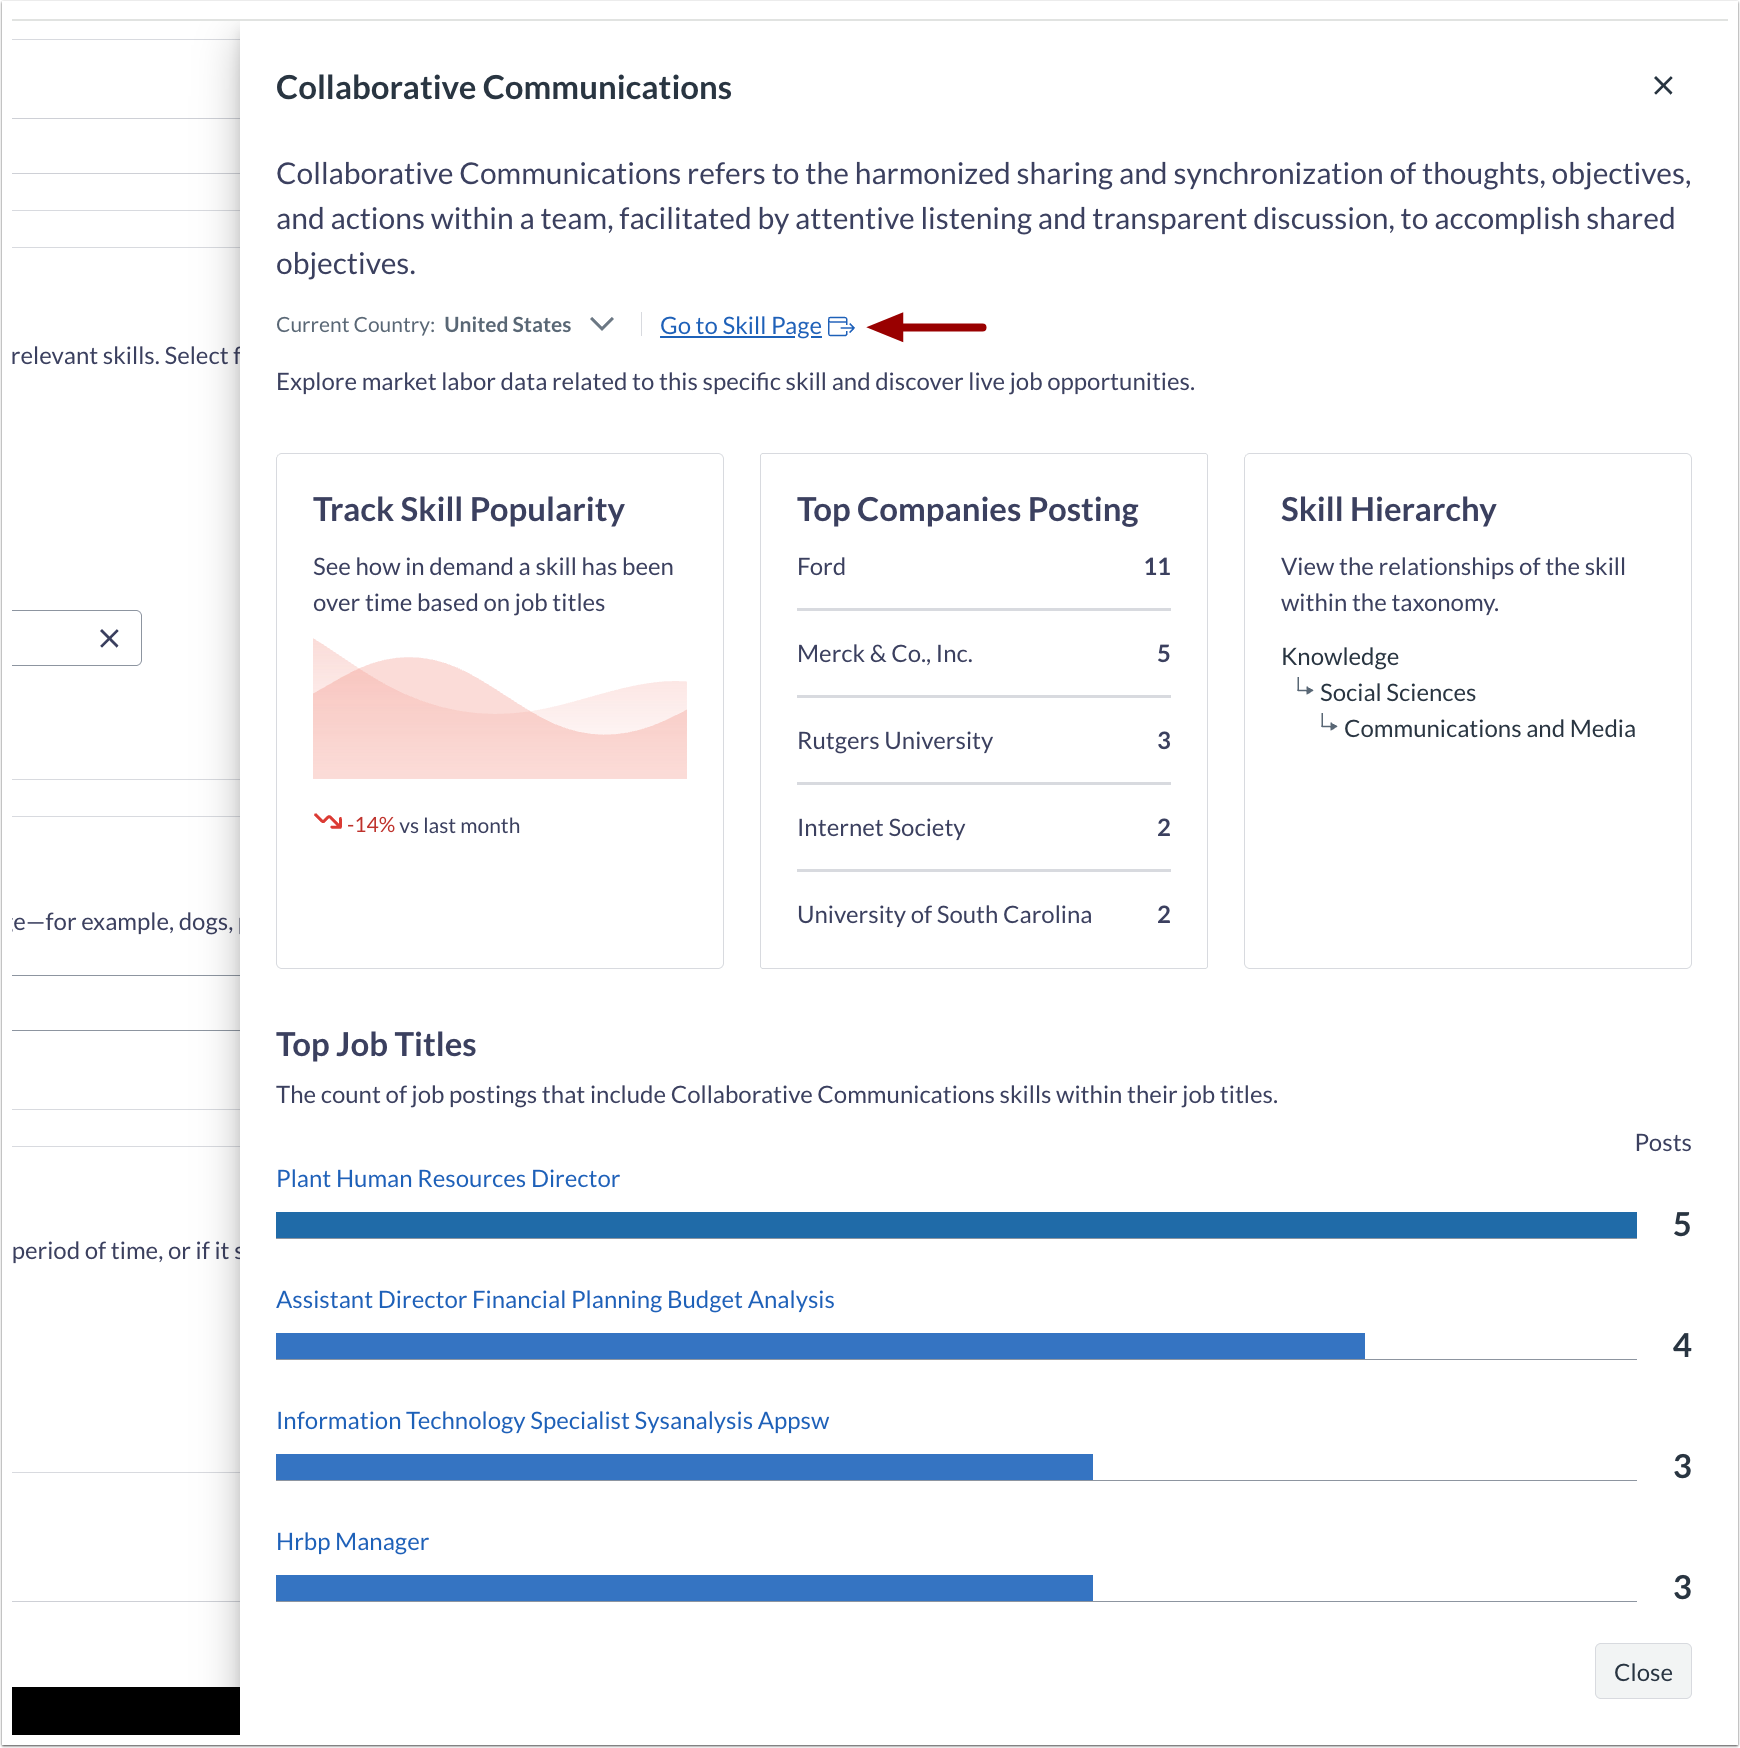Open the Go to Skill Page link
Viewport: 1740px width, 1748px height.
(x=741, y=326)
